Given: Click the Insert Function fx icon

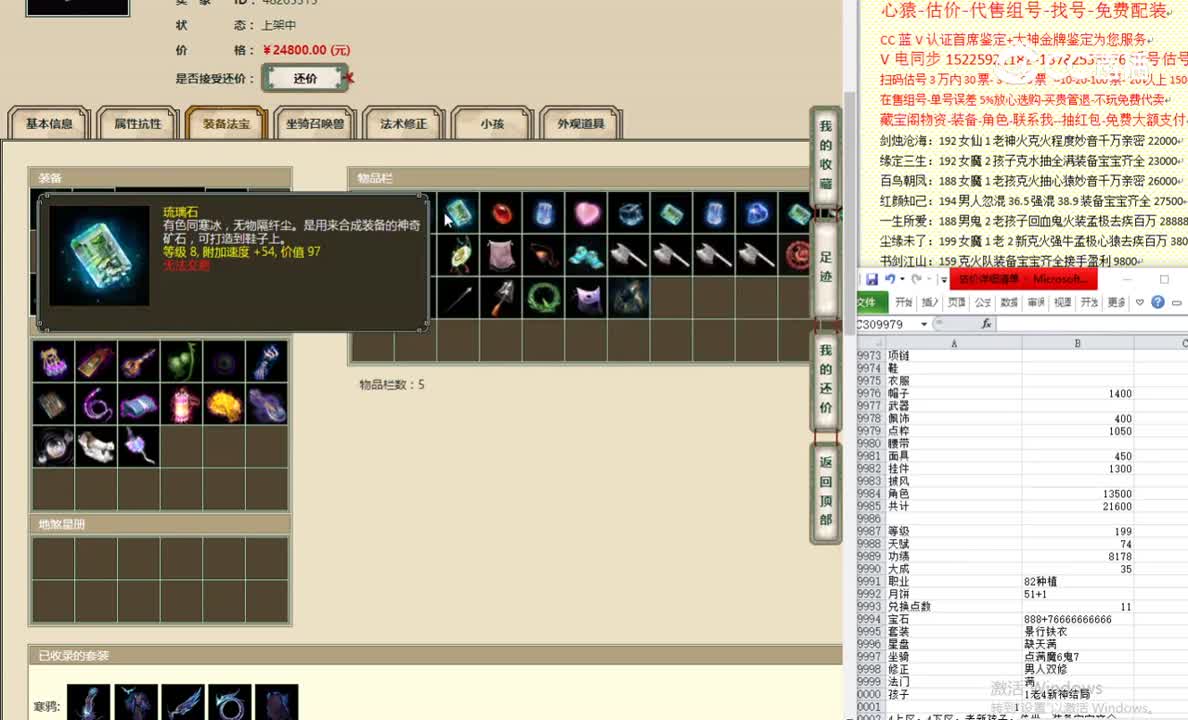Looking at the screenshot, I should 987,322.
